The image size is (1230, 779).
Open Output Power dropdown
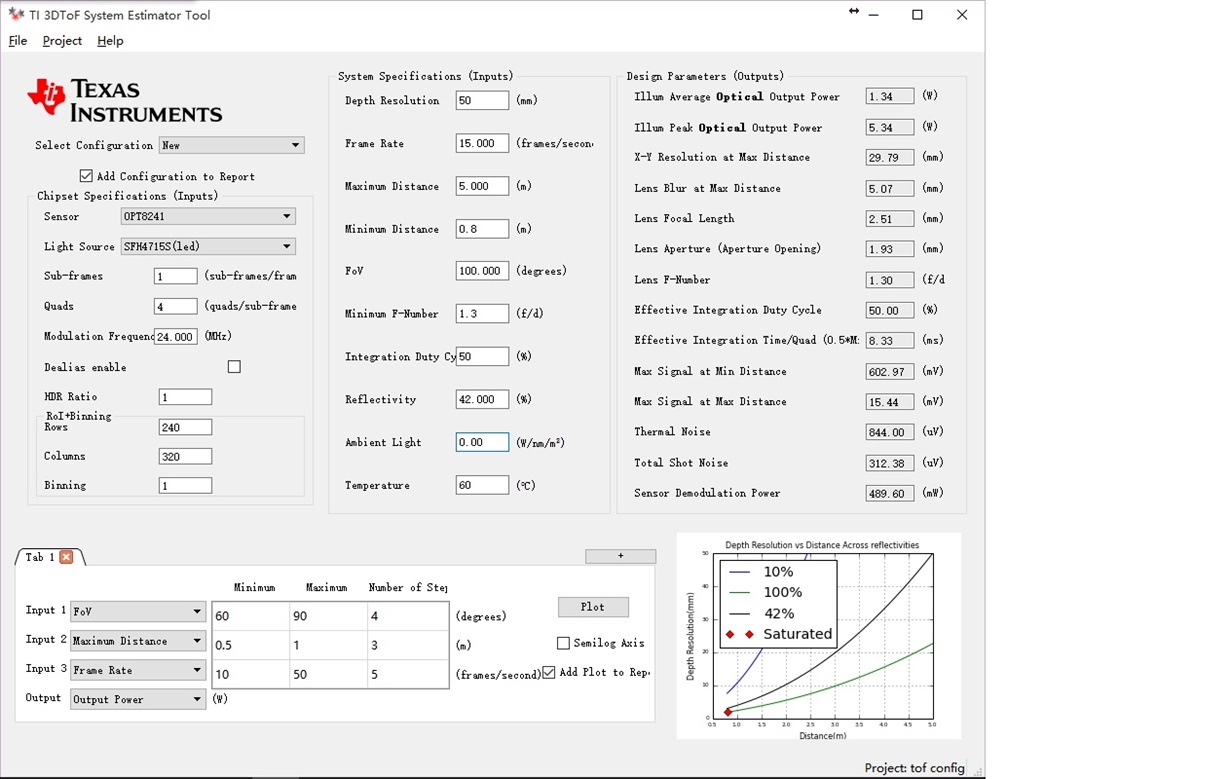pyautogui.click(x=138, y=699)
